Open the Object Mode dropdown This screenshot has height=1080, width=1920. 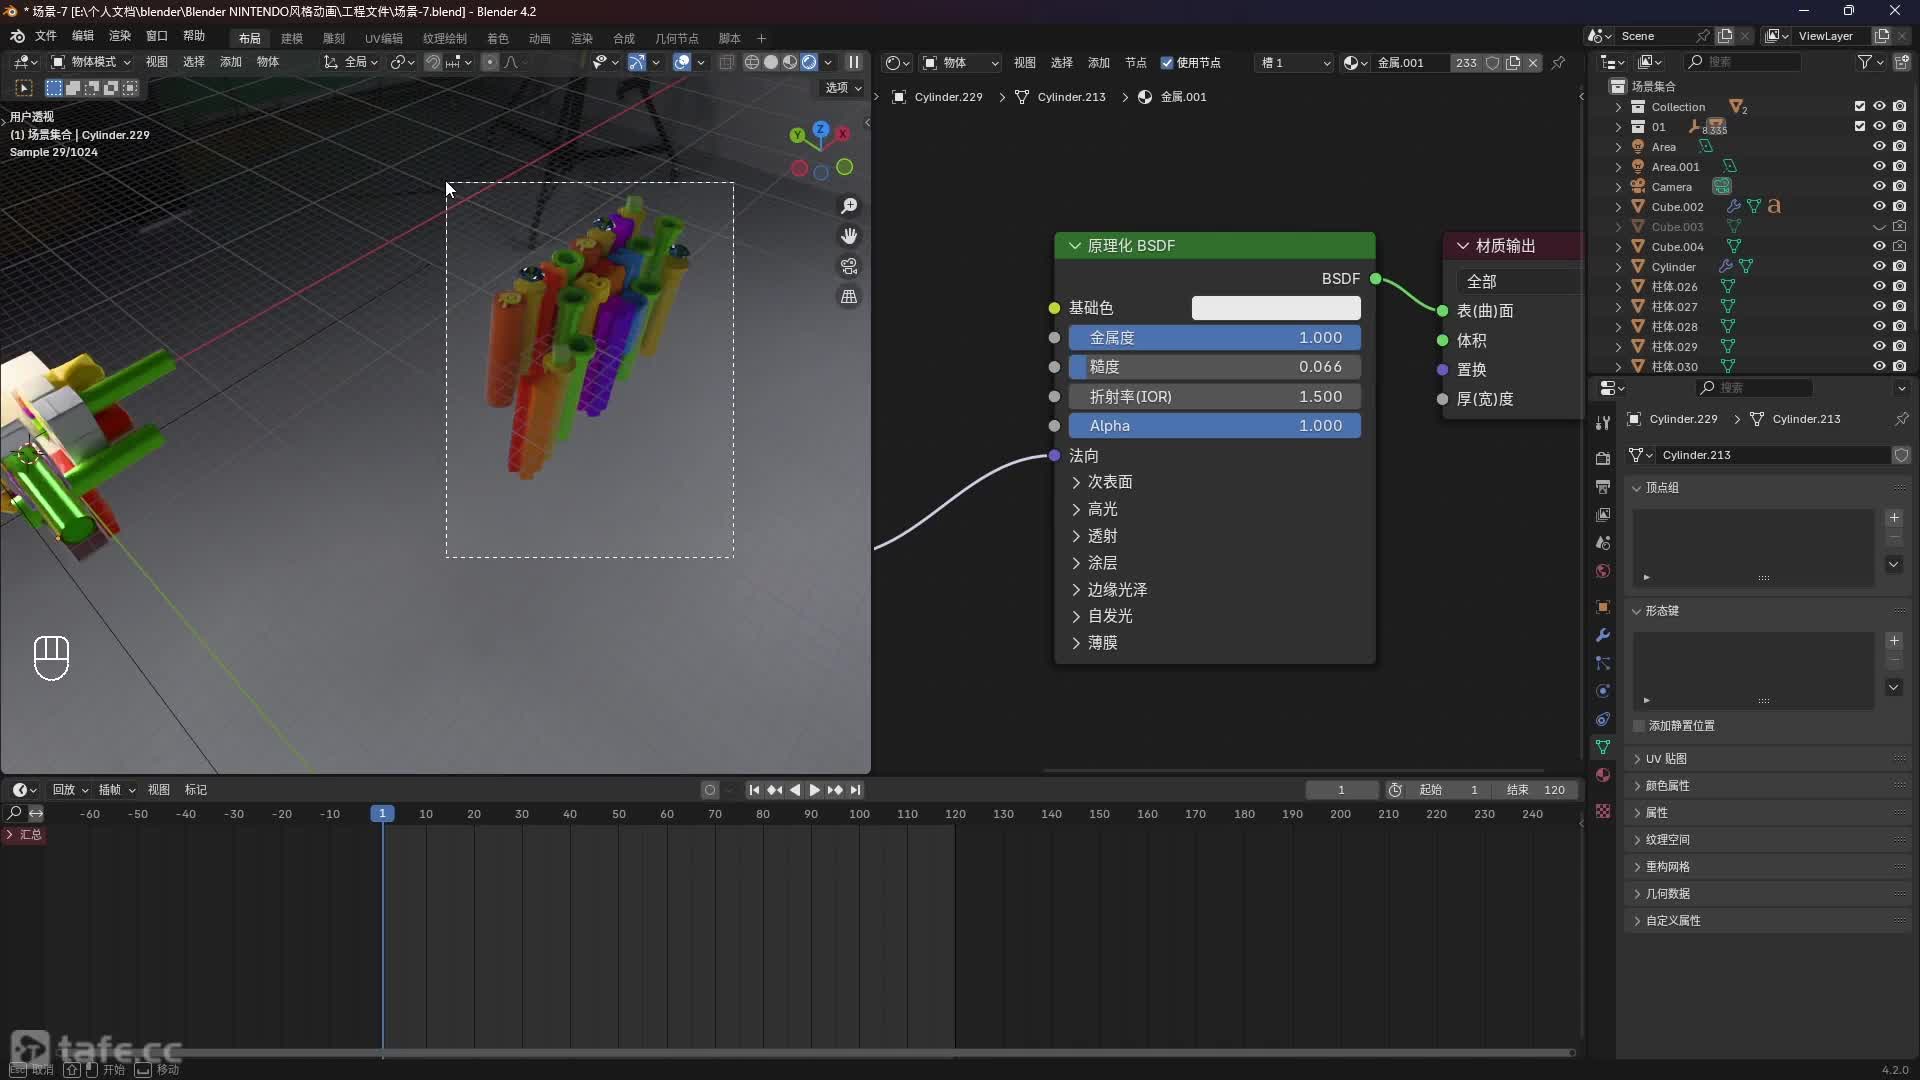click(91, 62)
